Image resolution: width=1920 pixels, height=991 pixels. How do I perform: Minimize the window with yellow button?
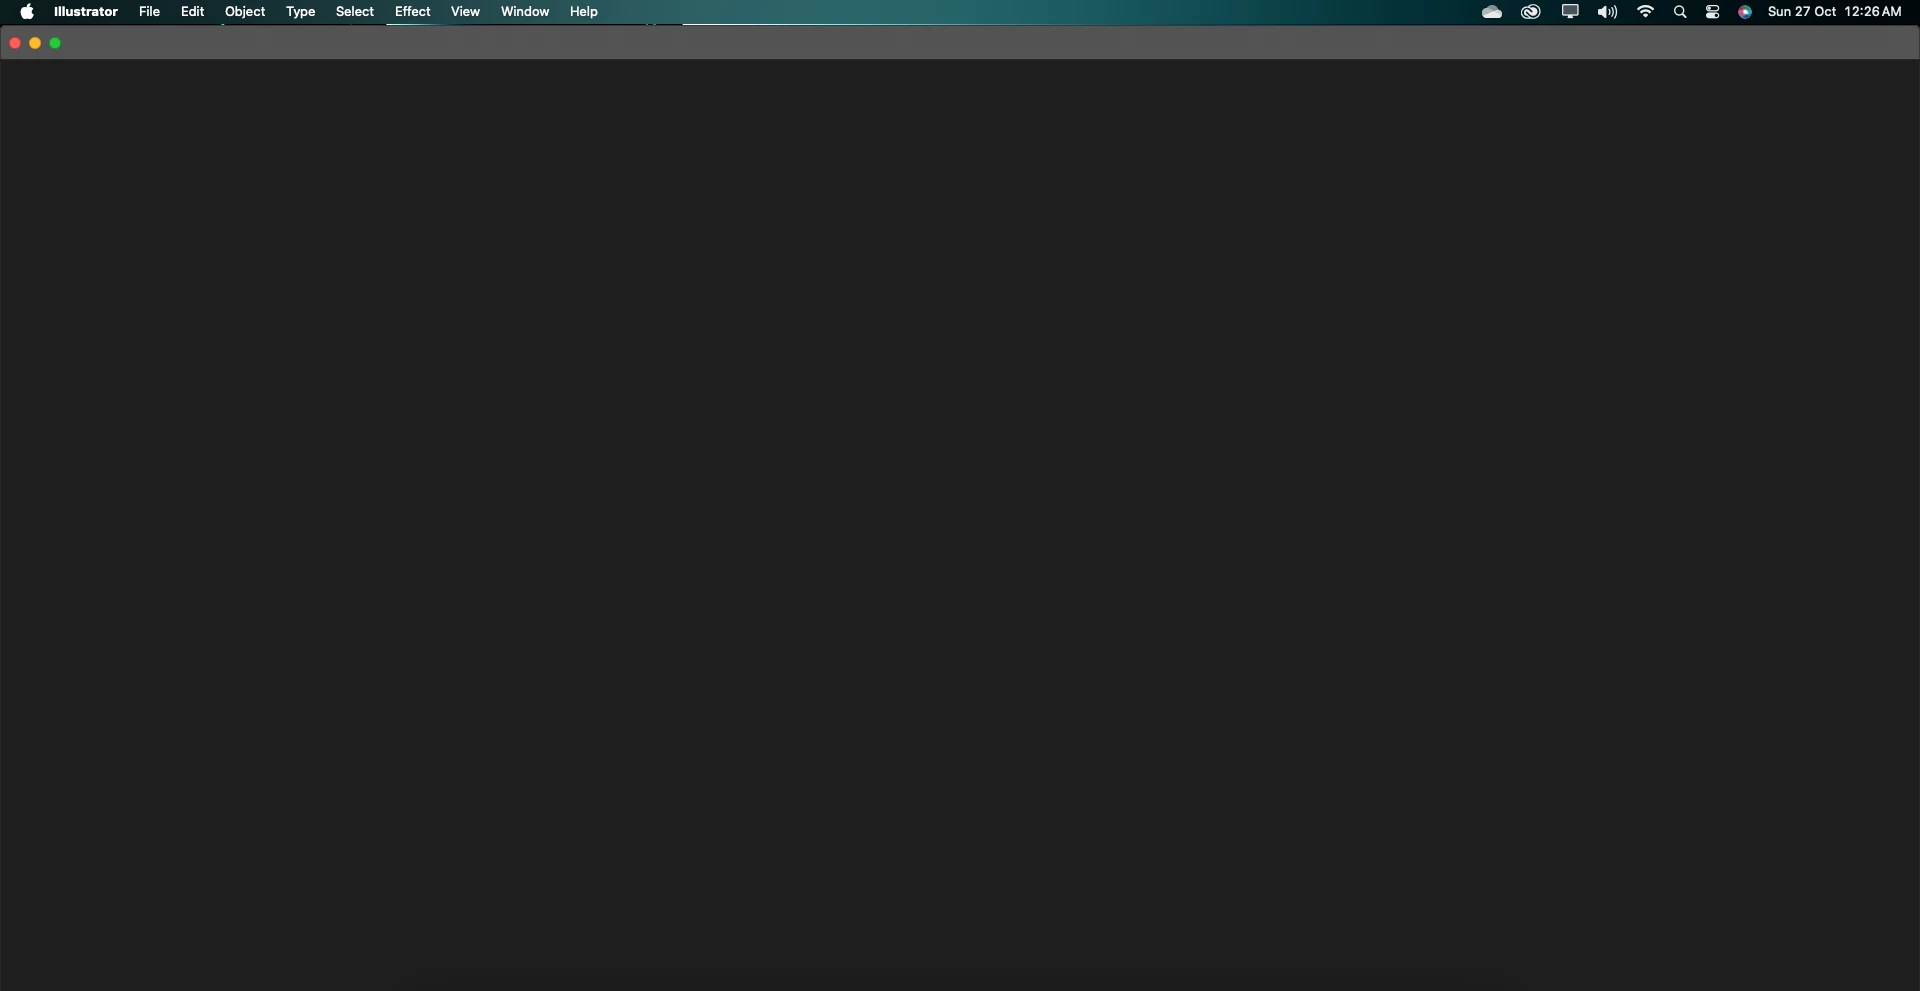tap(35, 43)
